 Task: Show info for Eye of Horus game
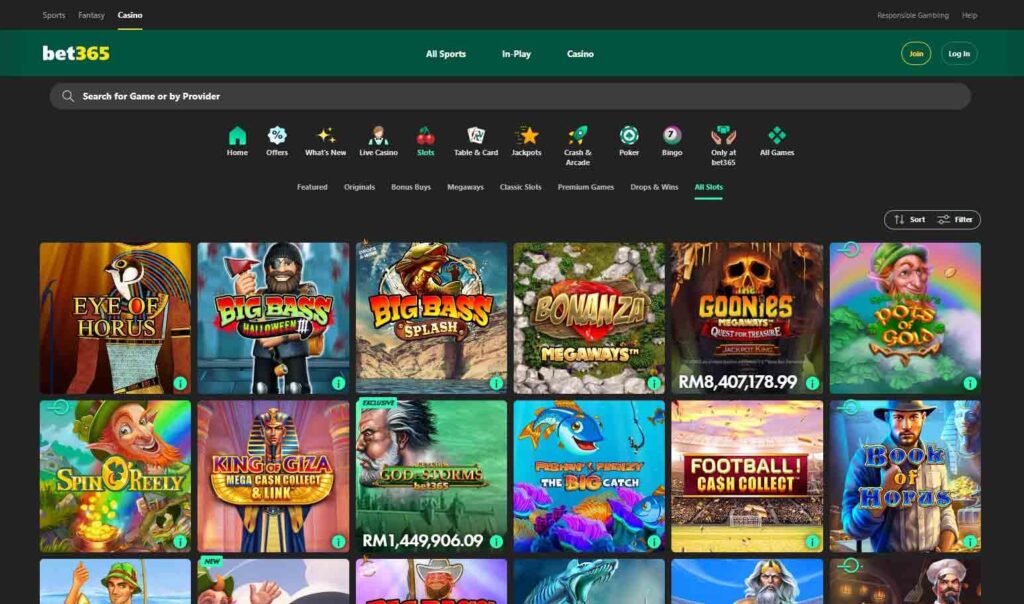pyautogui.click(x=180, y=383)
